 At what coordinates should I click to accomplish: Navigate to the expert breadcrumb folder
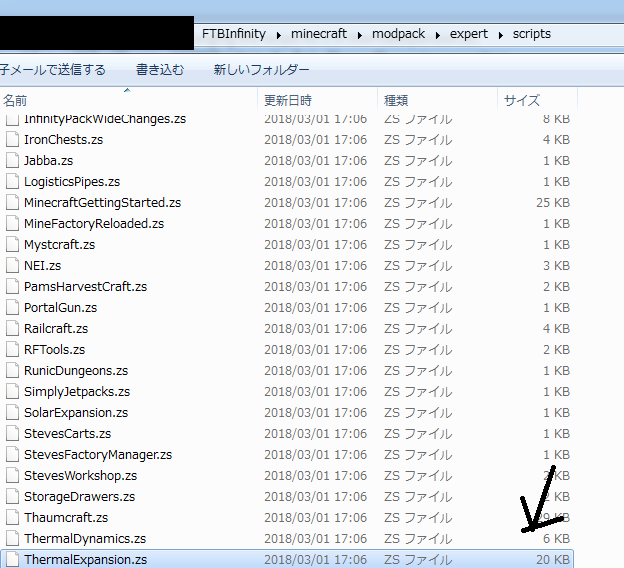click(469, 34)
